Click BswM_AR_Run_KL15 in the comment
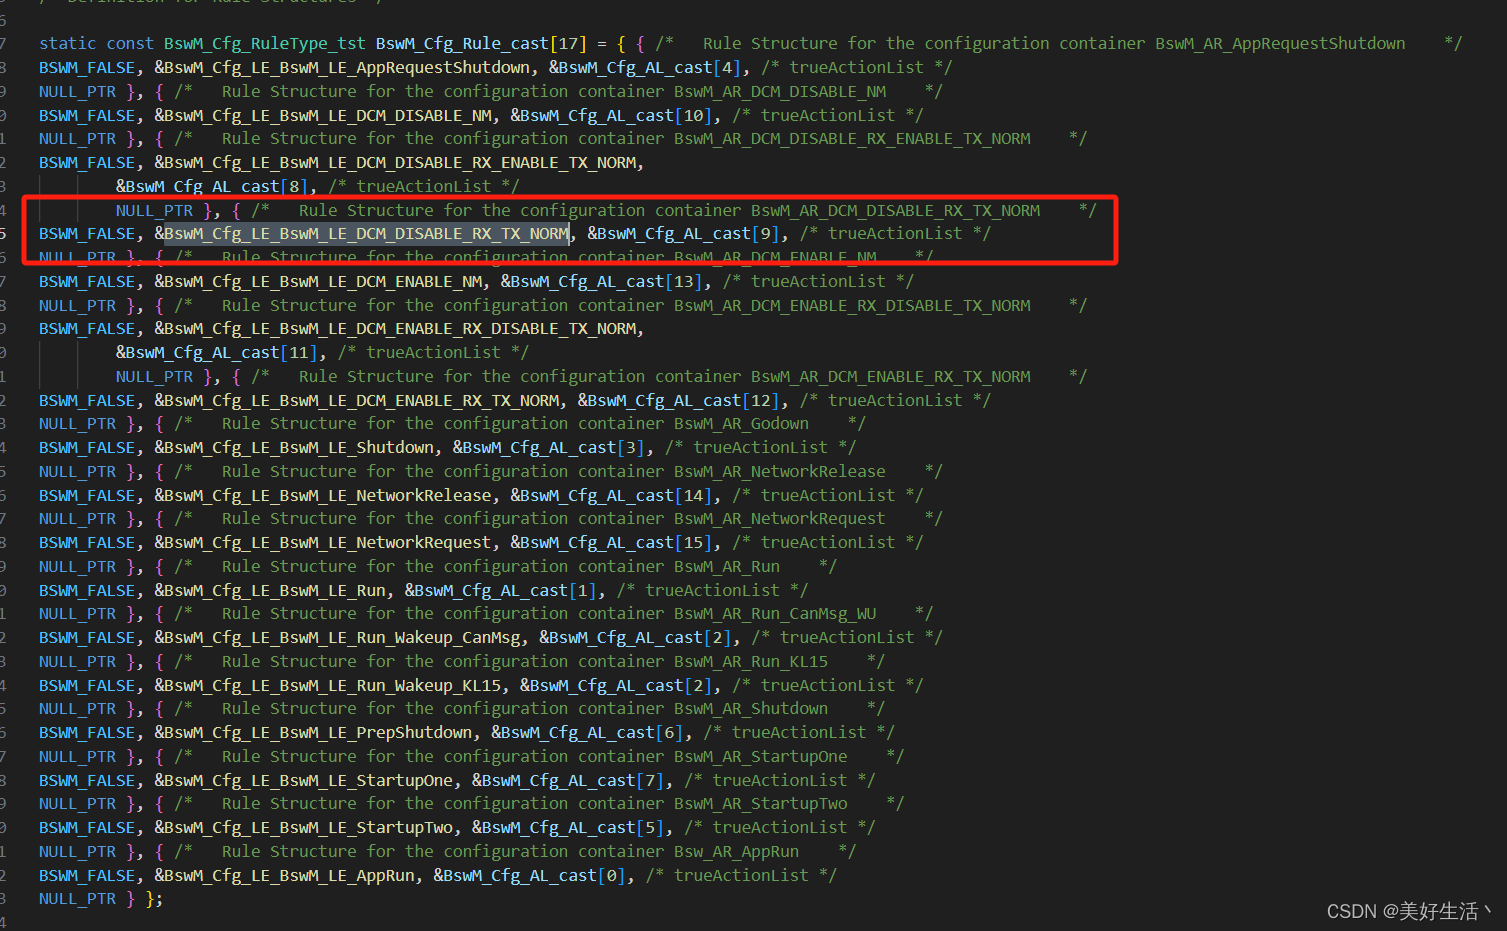Viewport: 1507px width, 931px height. tap(751, 661)
